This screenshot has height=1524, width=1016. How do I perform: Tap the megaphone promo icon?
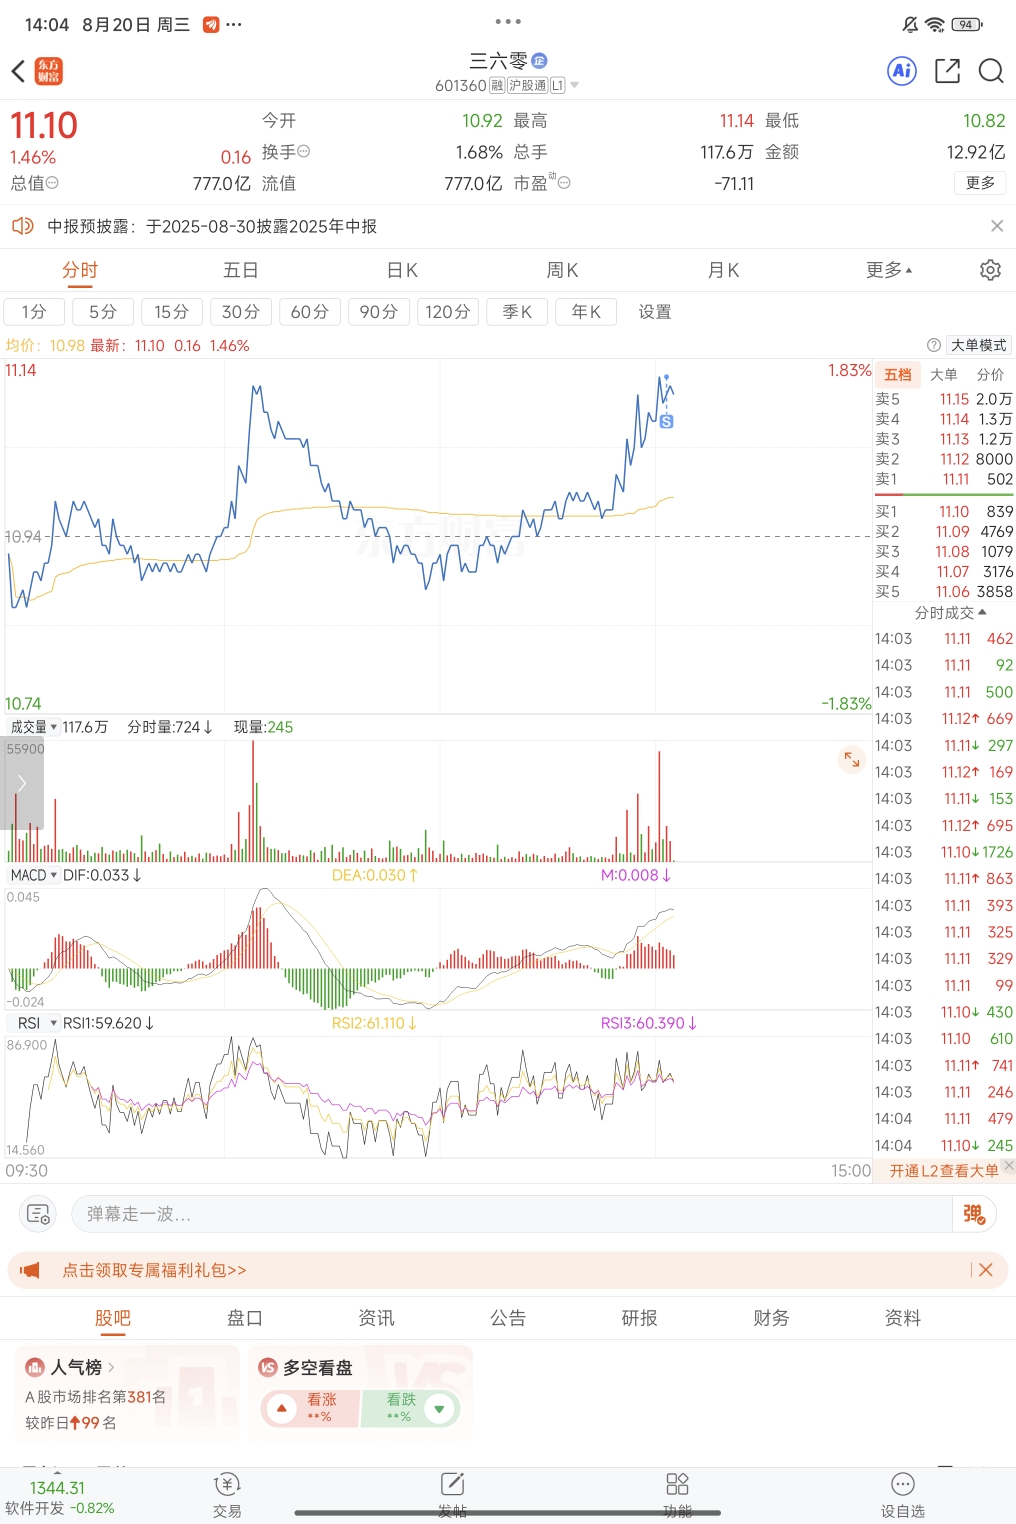[30, 1270]
